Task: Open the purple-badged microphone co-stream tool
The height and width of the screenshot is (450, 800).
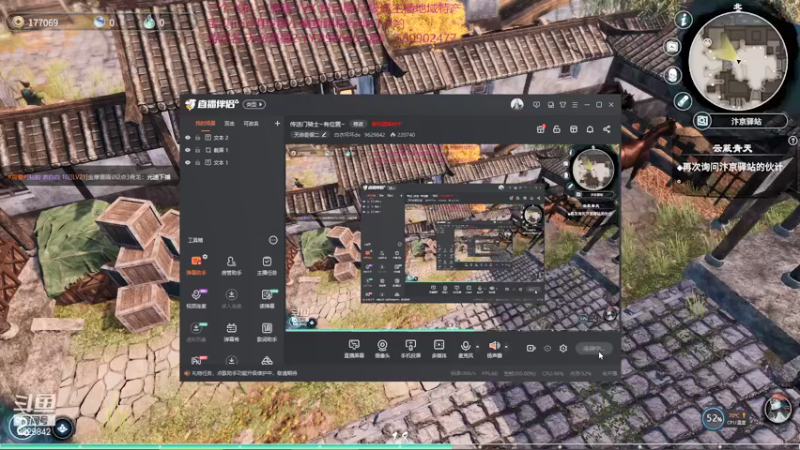Action: [196, 298]
